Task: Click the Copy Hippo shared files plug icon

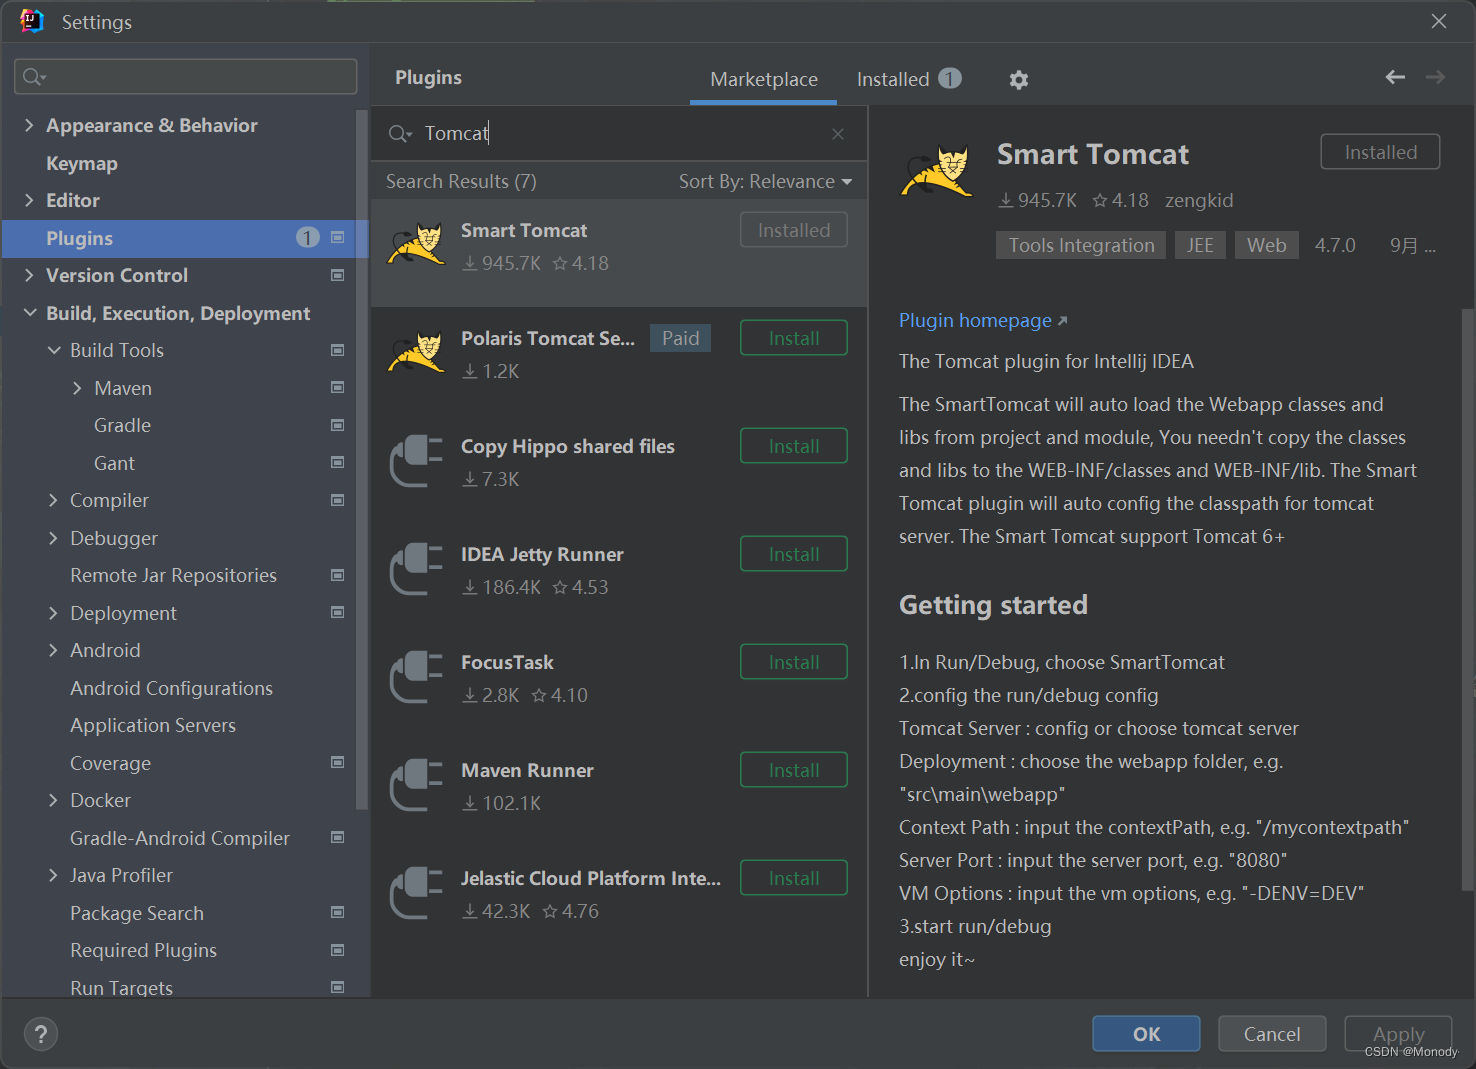Action: click(416, 461)
